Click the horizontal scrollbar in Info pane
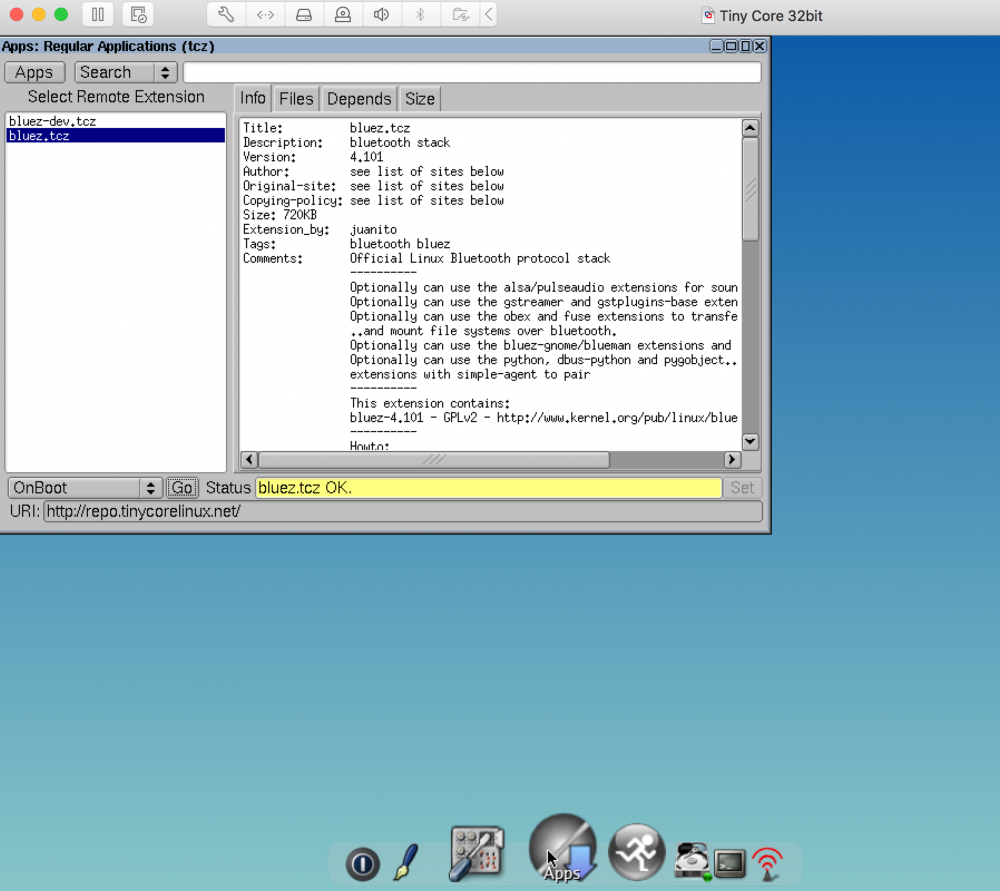The image size is (1000, 891). click(x=434, y=460)
